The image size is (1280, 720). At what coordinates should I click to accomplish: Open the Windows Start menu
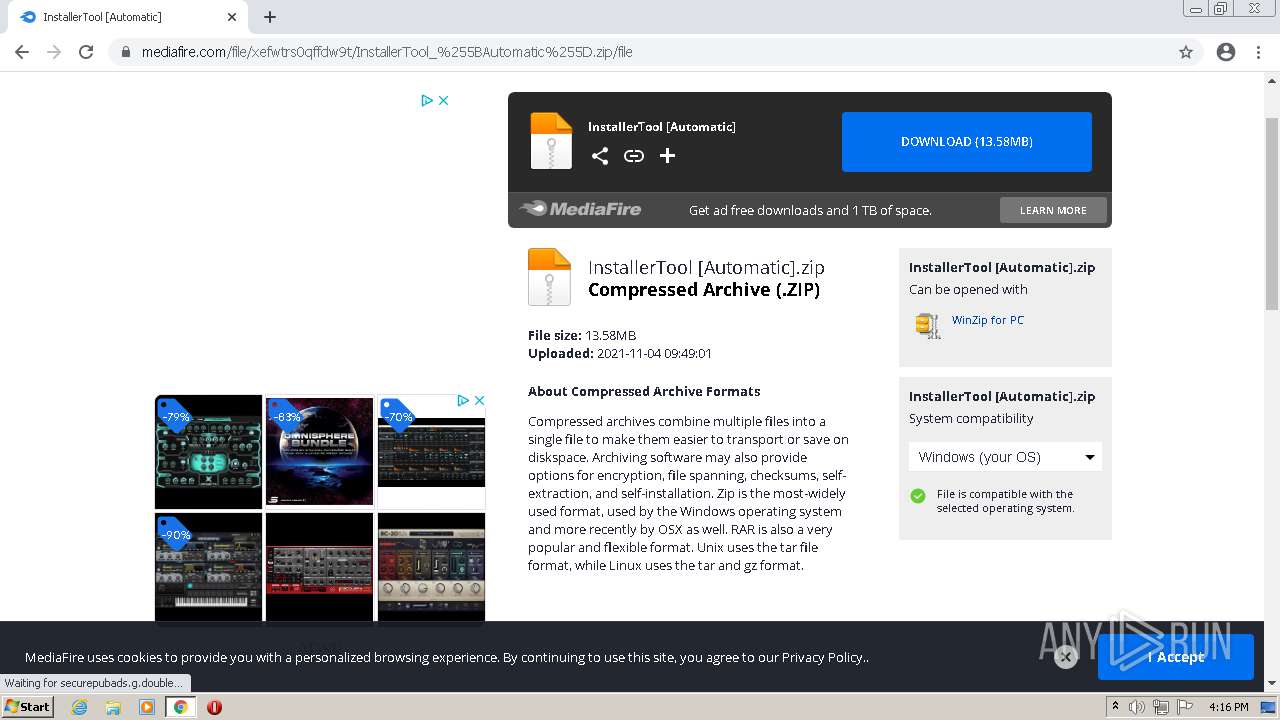(28, 707)
